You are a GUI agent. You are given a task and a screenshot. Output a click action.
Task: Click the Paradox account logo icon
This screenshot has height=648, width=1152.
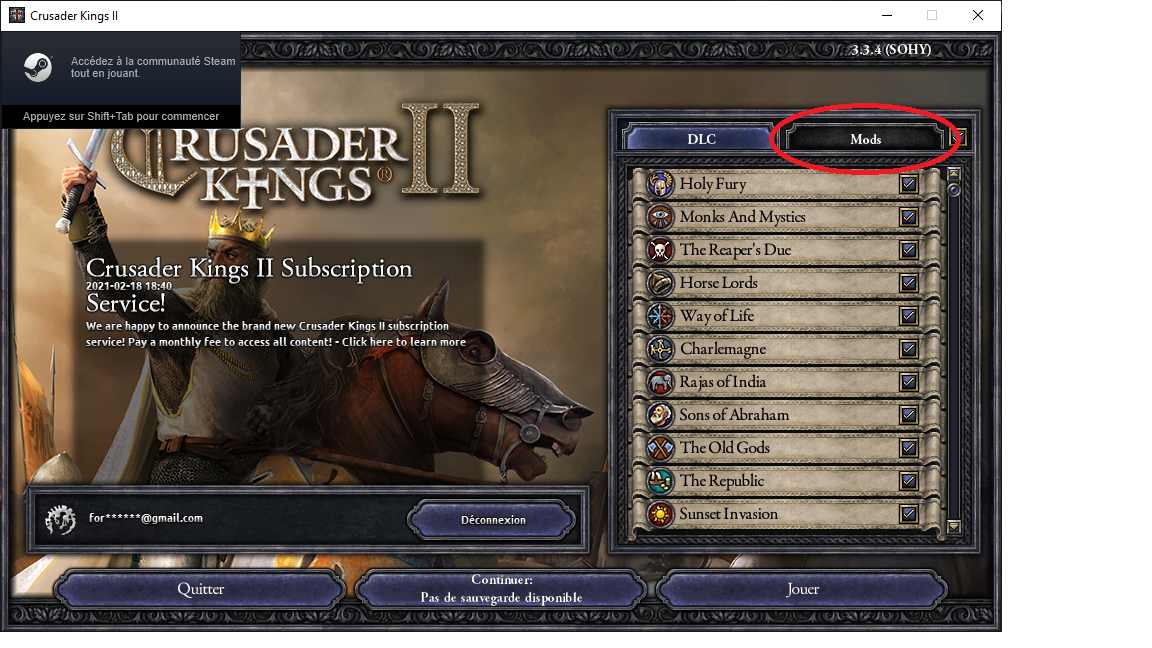(60, 519)
